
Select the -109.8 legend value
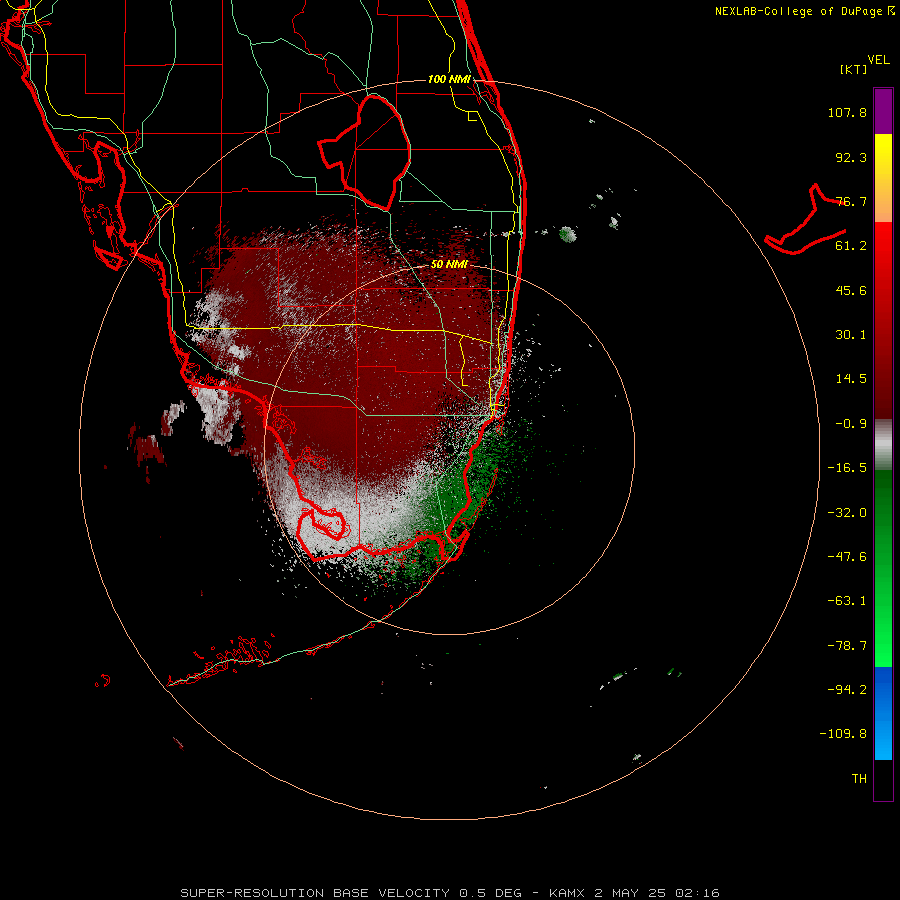843,734
